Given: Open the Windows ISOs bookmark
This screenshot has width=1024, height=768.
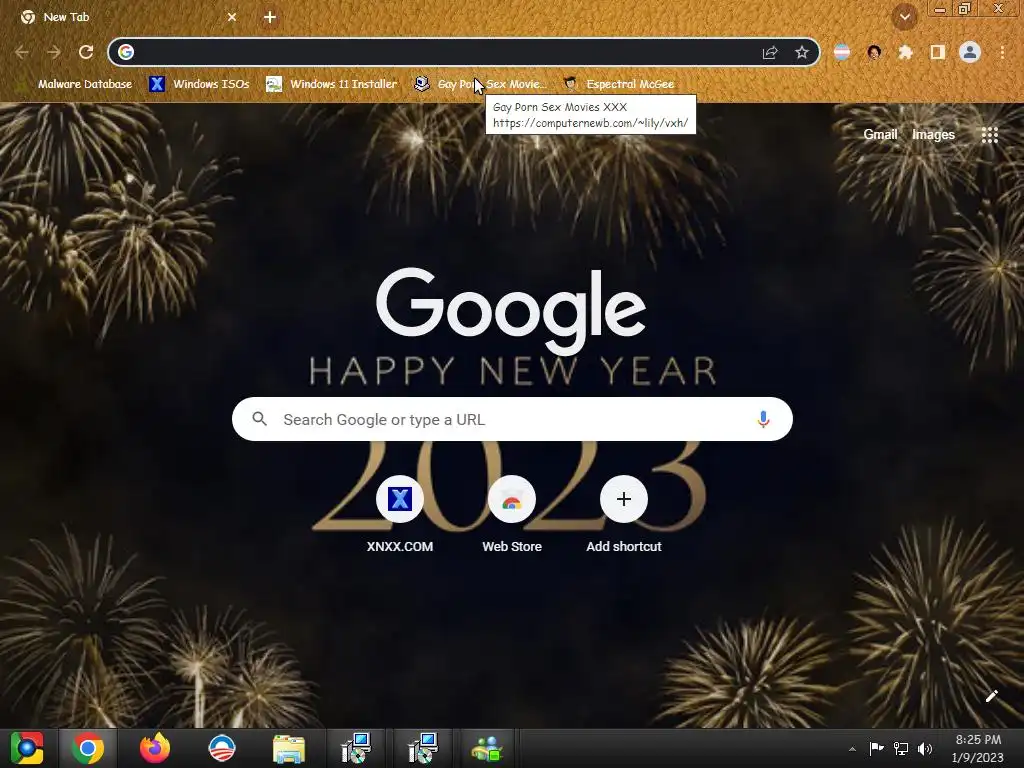Looking at the screenshot, I should (x=199, y=84).
